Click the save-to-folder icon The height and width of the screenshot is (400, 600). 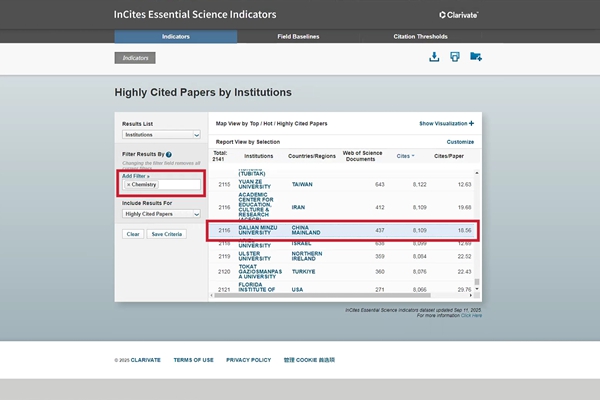[x=476, y=57]
